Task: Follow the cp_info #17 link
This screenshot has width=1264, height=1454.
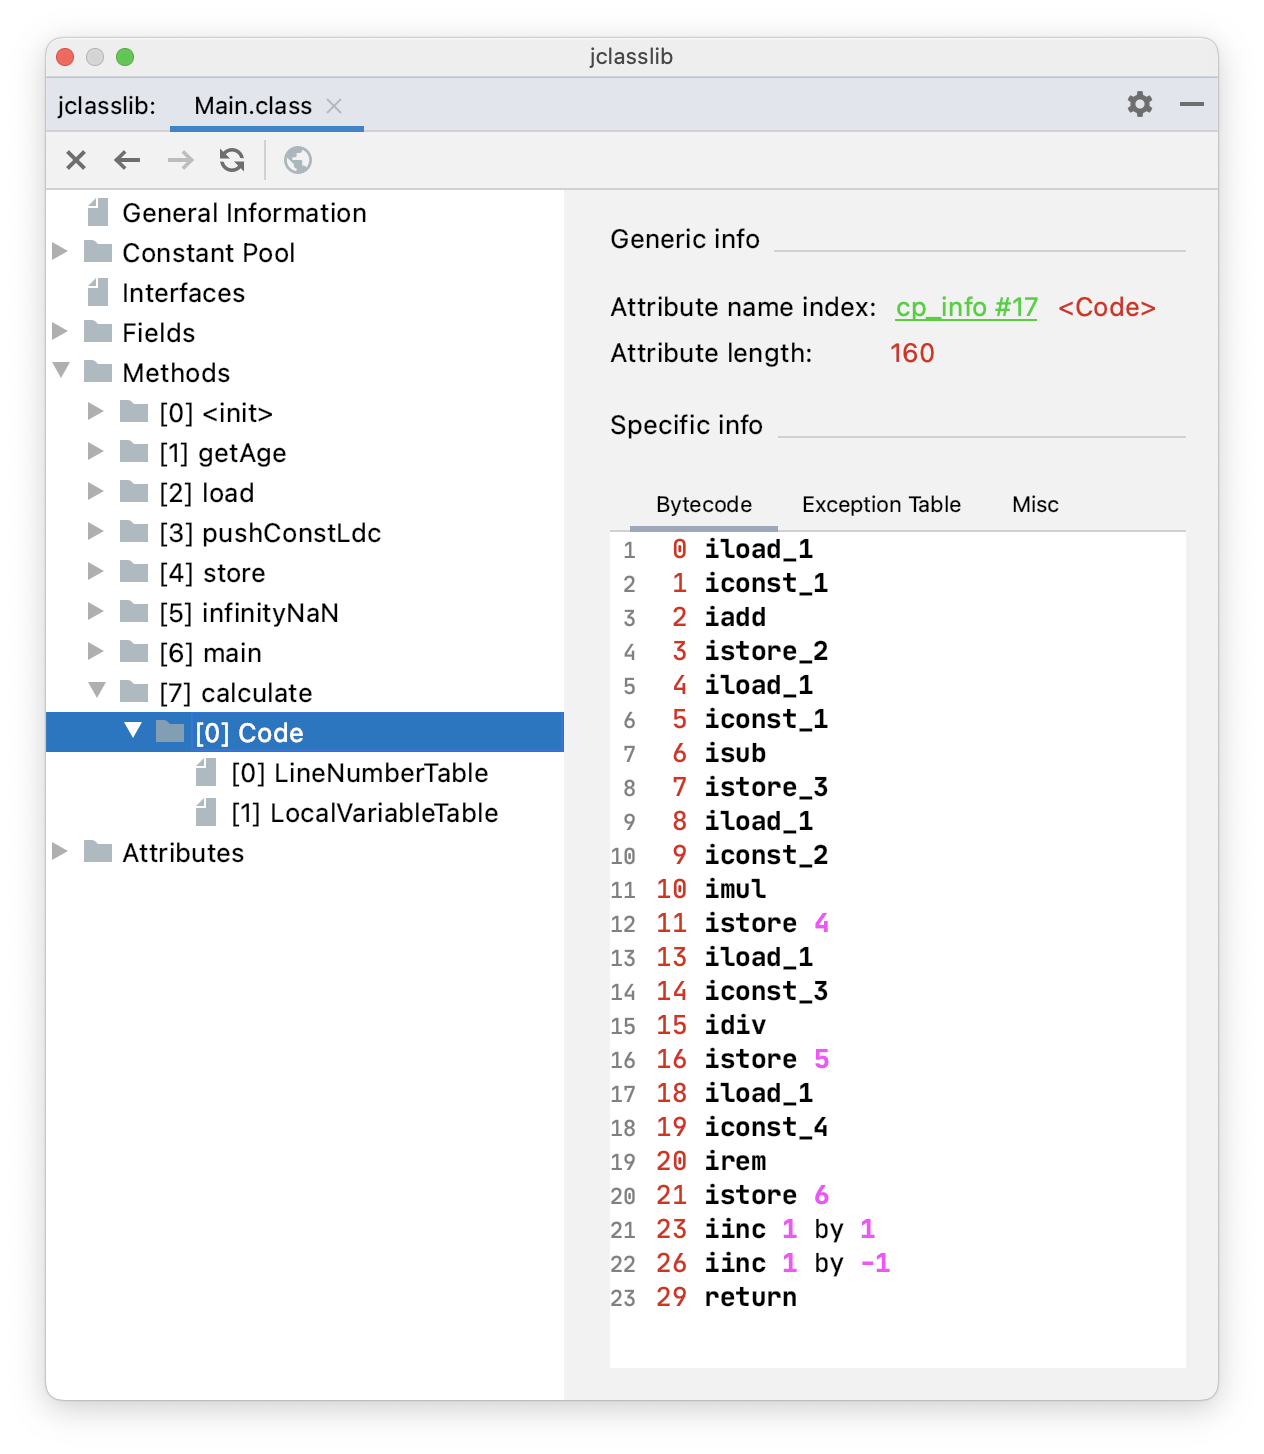Action: click(966, 307)
